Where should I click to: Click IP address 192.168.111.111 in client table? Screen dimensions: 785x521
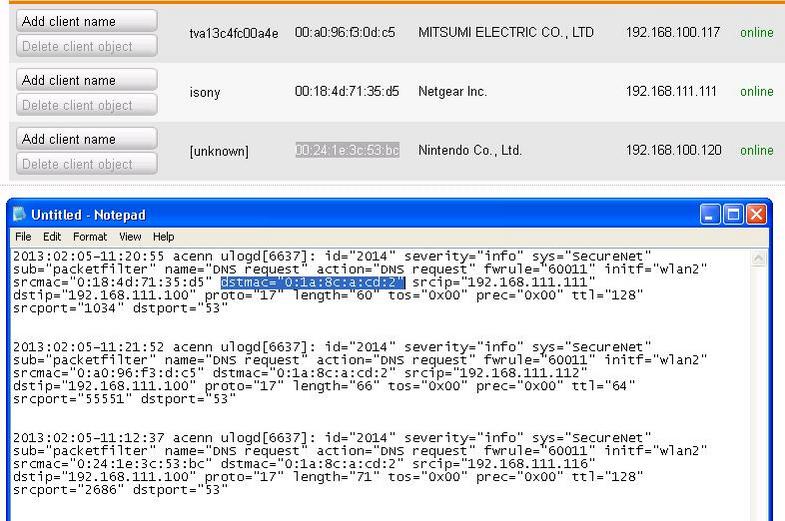tap(671, 91)
